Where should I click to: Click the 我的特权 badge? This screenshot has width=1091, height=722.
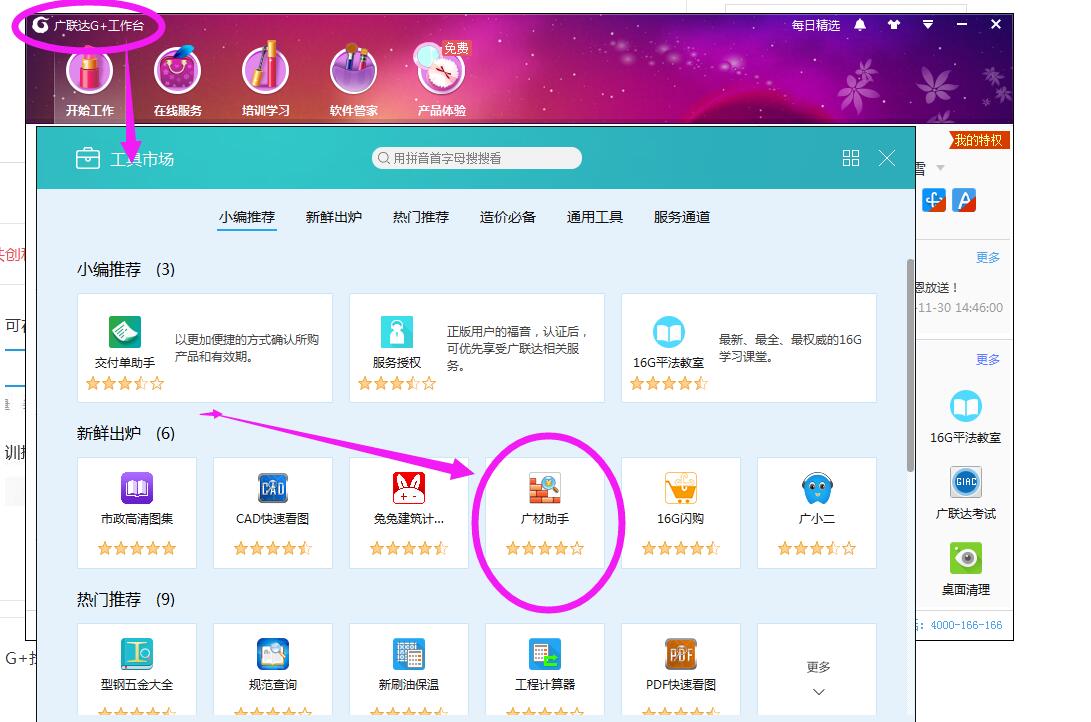[978, 141]
